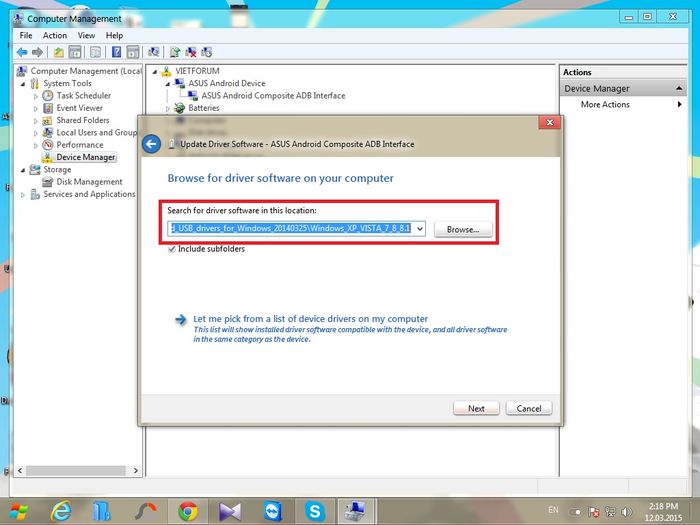Toggle the Show/Hide Console Tree toolbar icon
This screenshot has height=525, width=700.
75,52
